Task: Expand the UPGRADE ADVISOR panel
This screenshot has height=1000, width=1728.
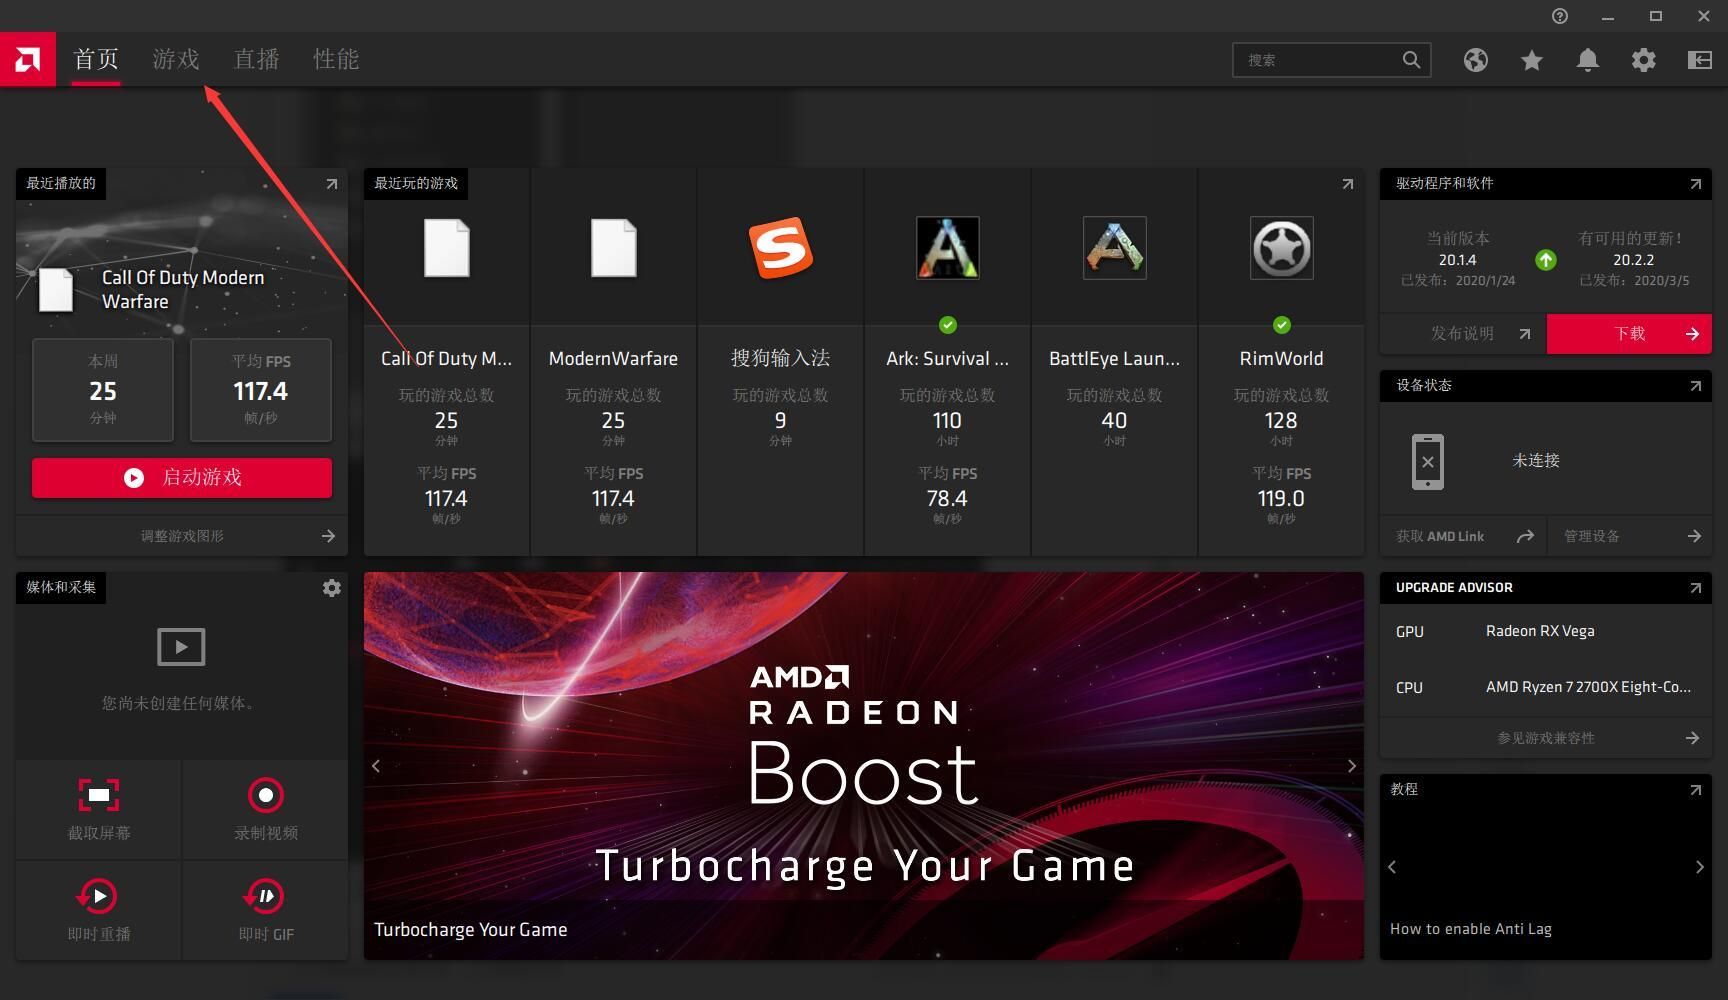Action: 1695,588
